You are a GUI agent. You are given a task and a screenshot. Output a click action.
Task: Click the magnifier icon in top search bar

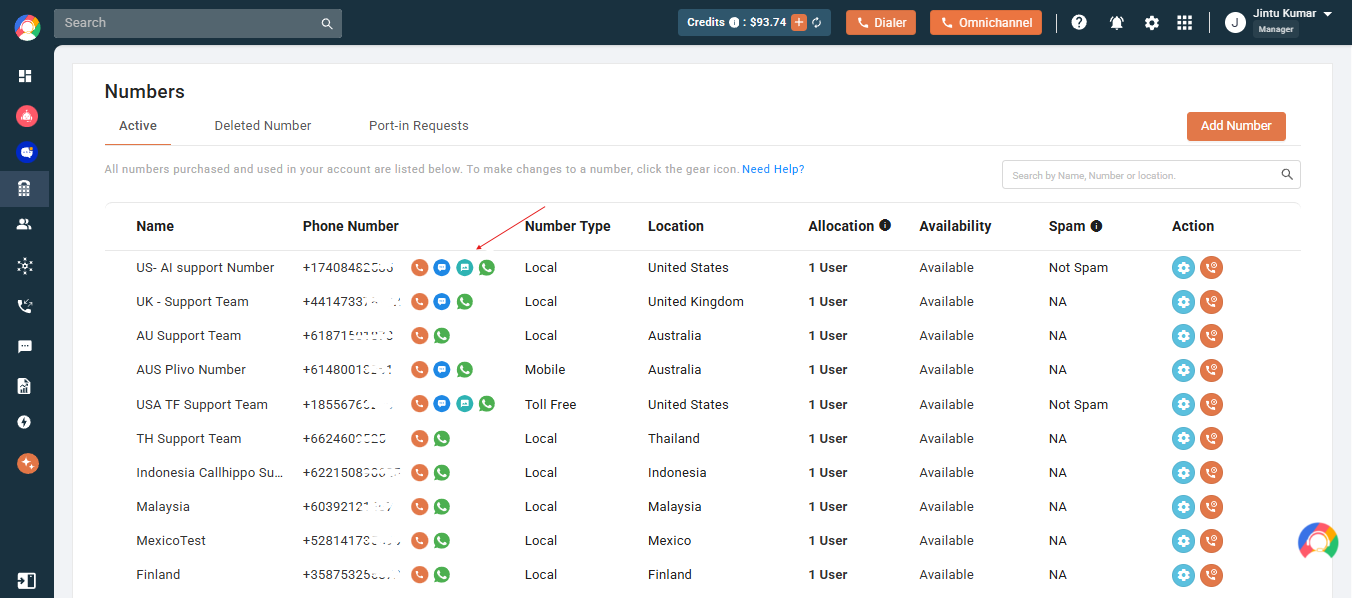[327, 23]
